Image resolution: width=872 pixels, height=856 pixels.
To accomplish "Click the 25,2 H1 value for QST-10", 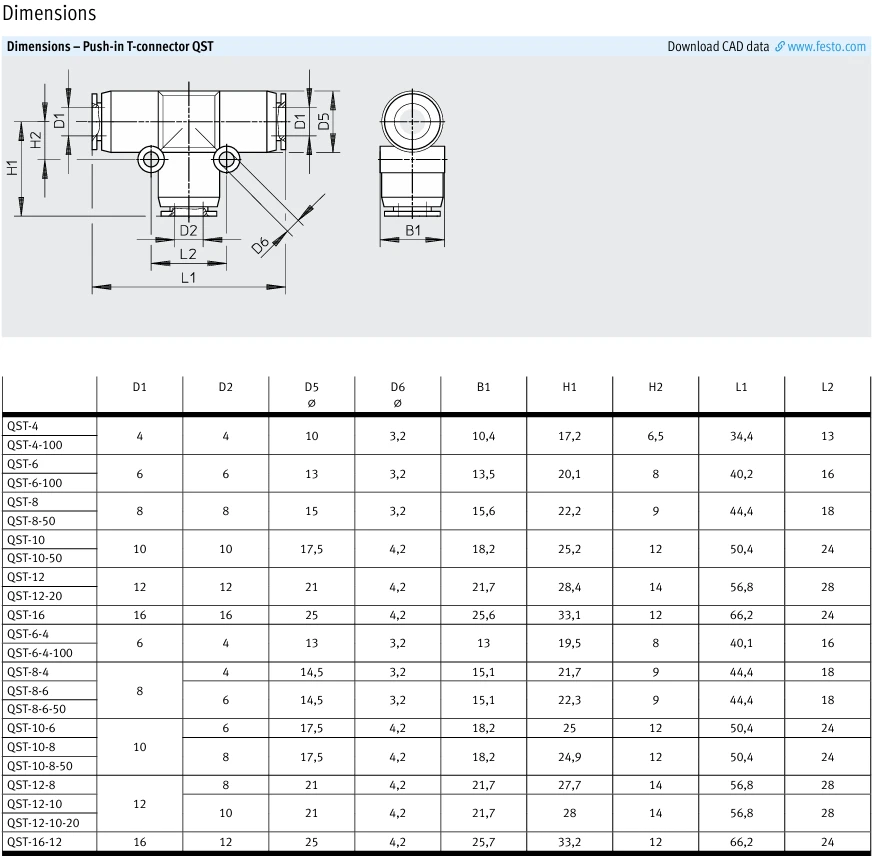I will click(x=569, y=549).
